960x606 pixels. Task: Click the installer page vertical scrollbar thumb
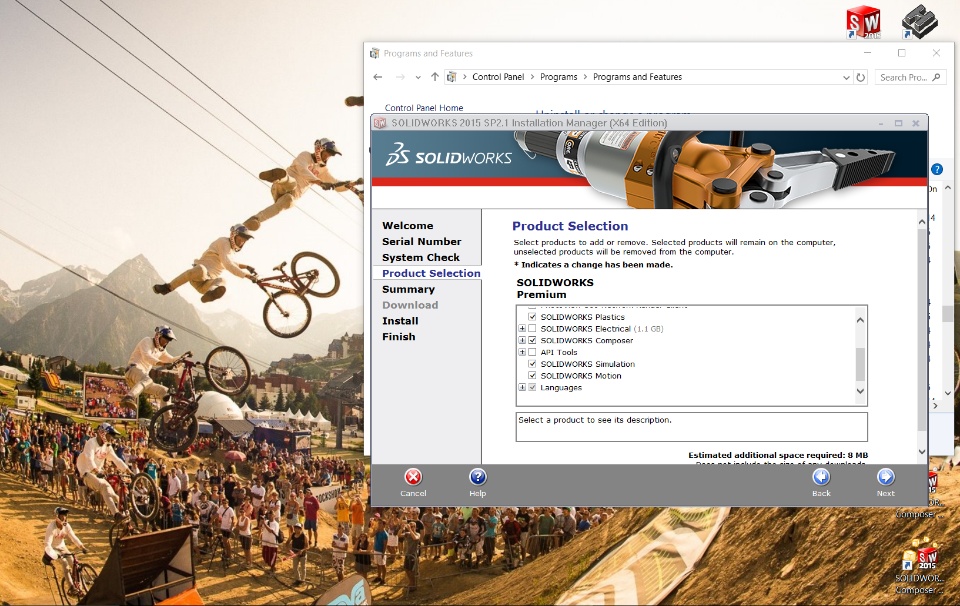922,331
